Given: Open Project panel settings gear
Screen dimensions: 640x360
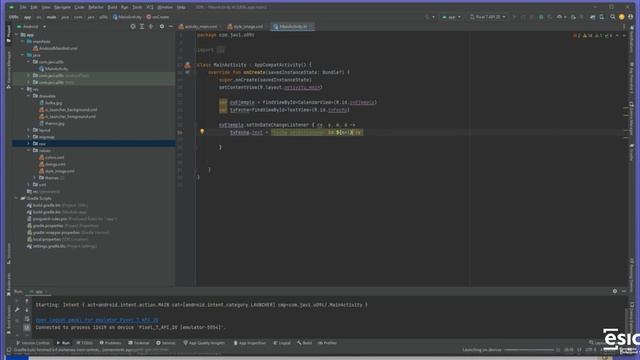Looking at the screenshot, I should (x=162, y=27).
